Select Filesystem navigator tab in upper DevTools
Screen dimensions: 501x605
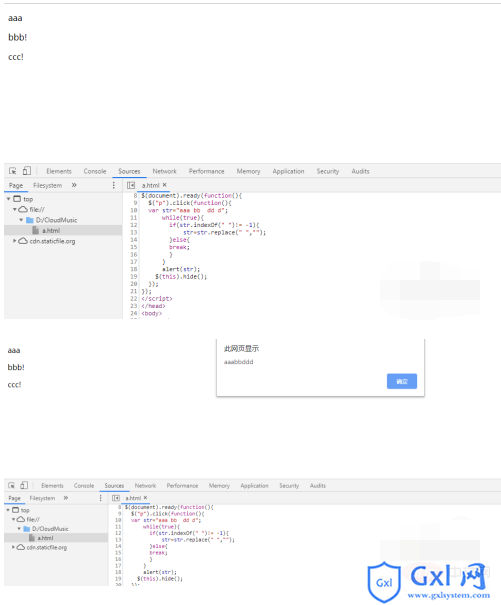47,186
